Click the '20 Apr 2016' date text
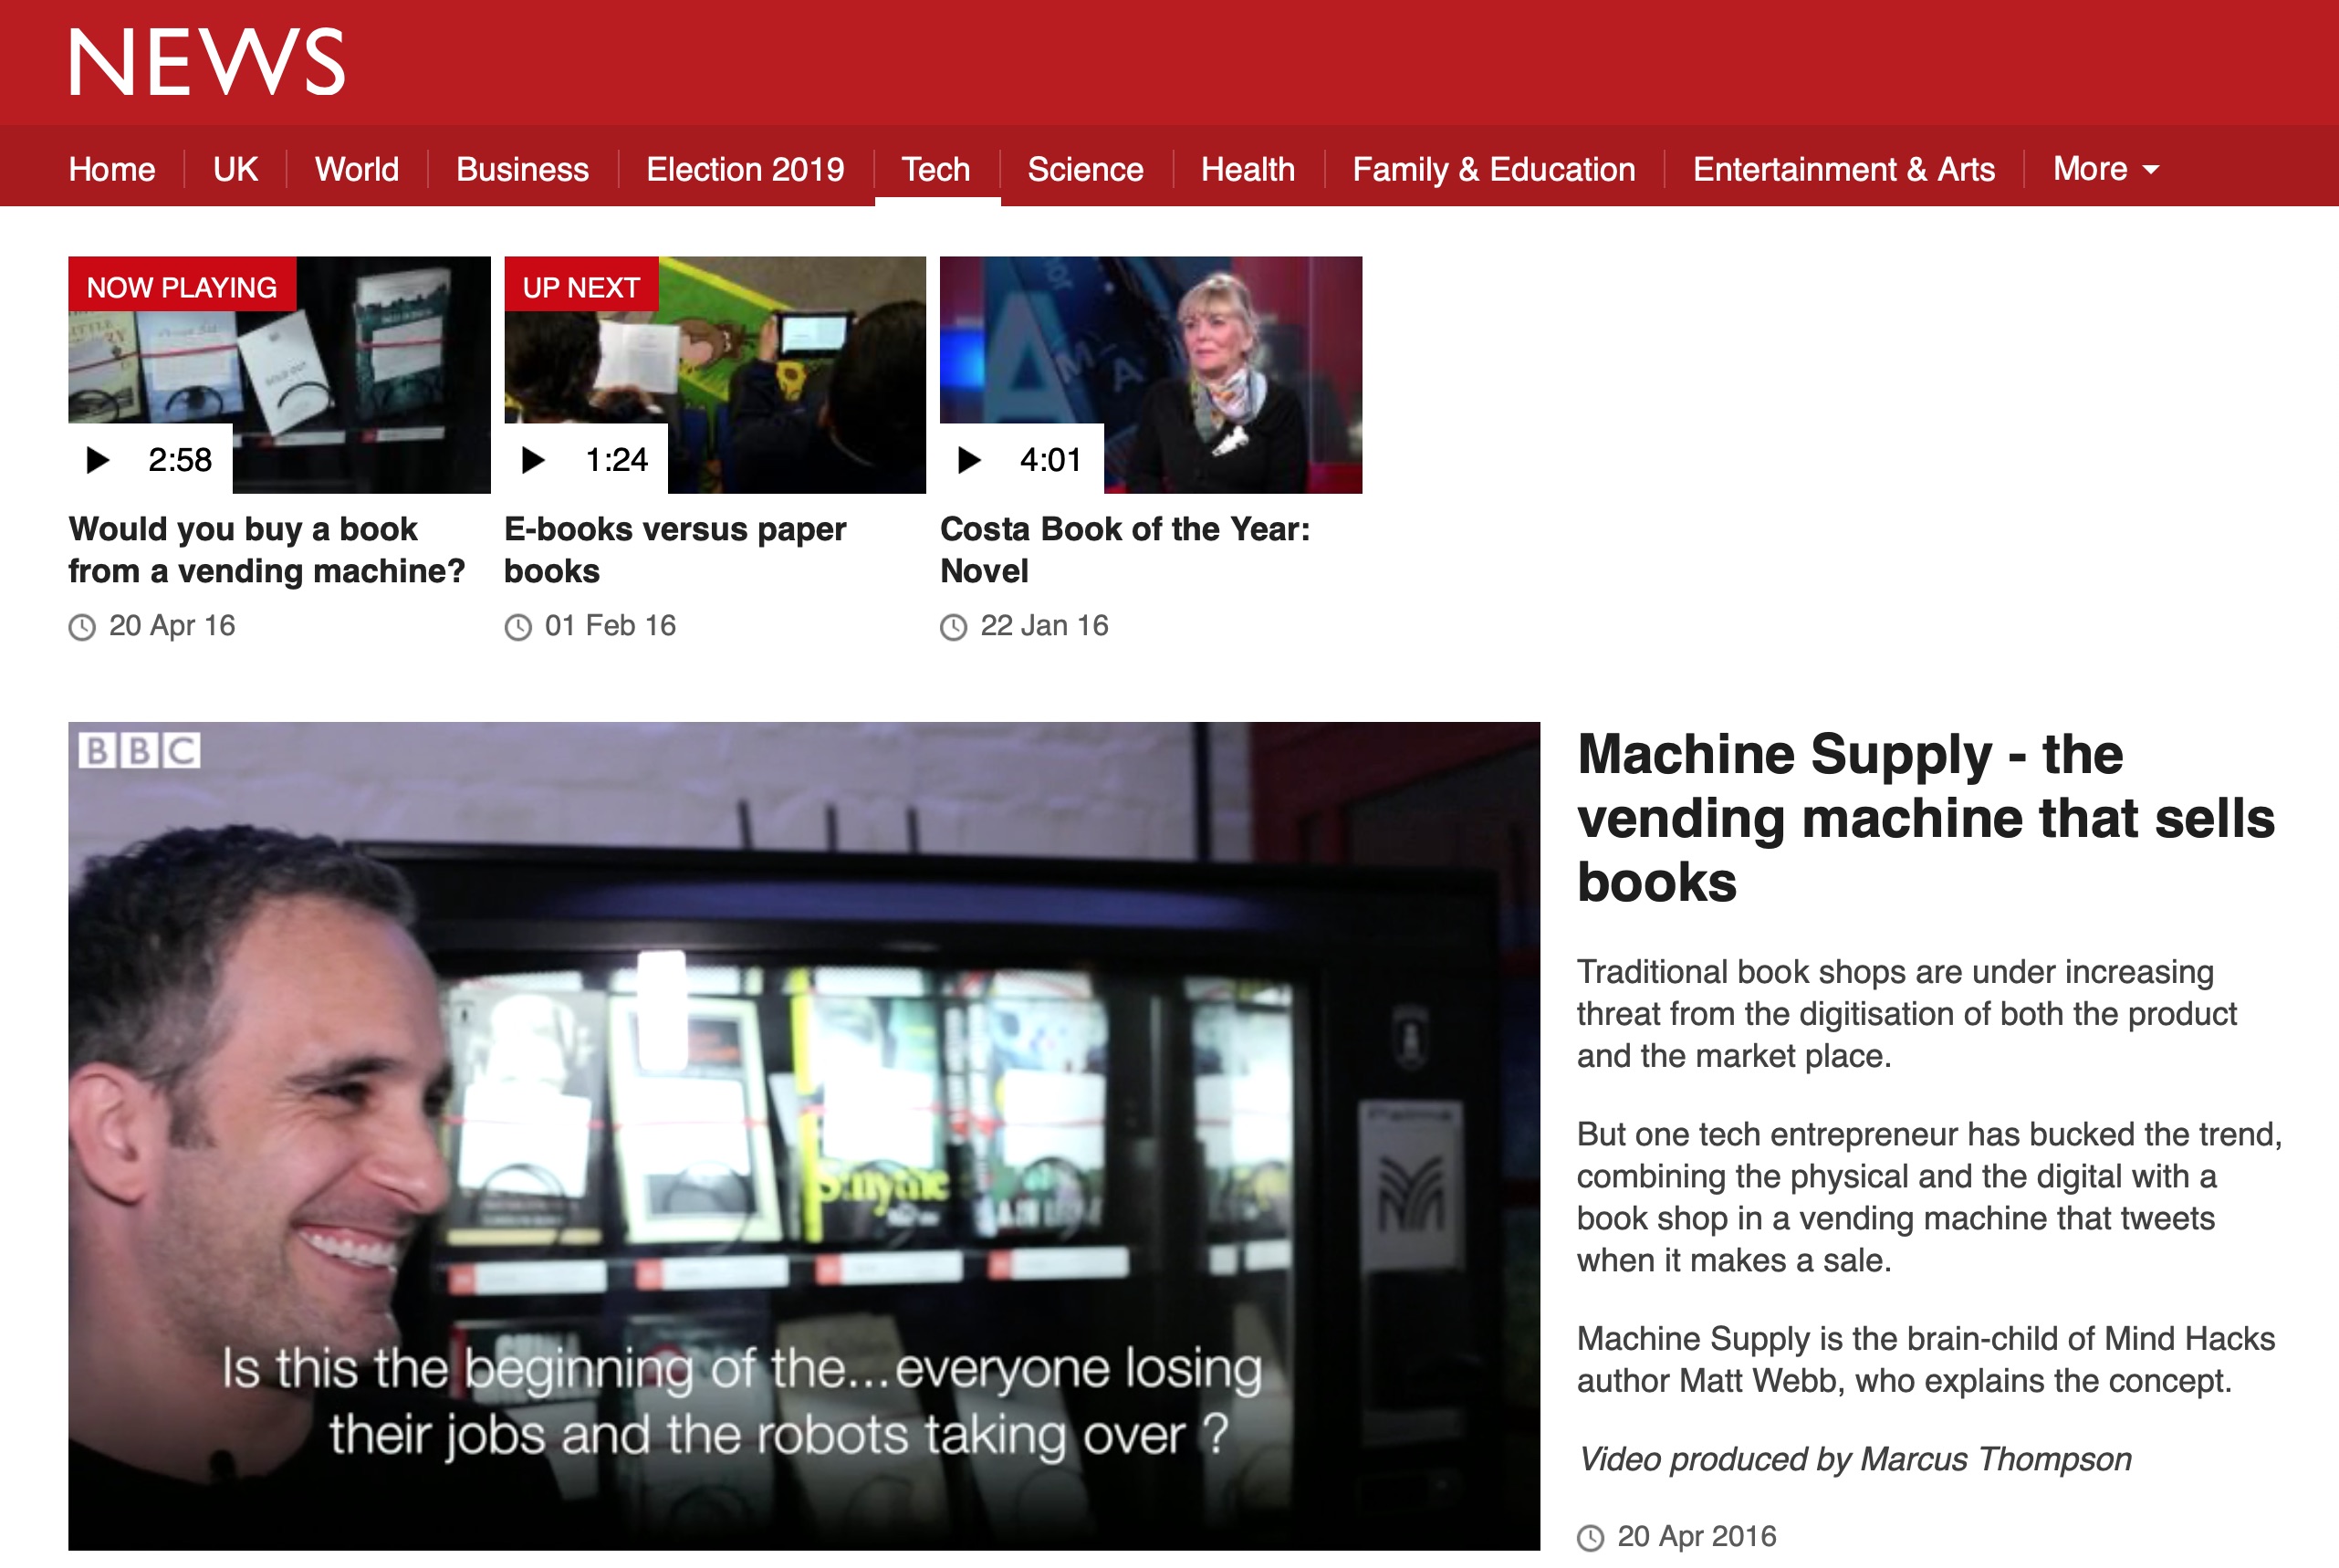2339x1568 pixels. pos(1697,1536)
